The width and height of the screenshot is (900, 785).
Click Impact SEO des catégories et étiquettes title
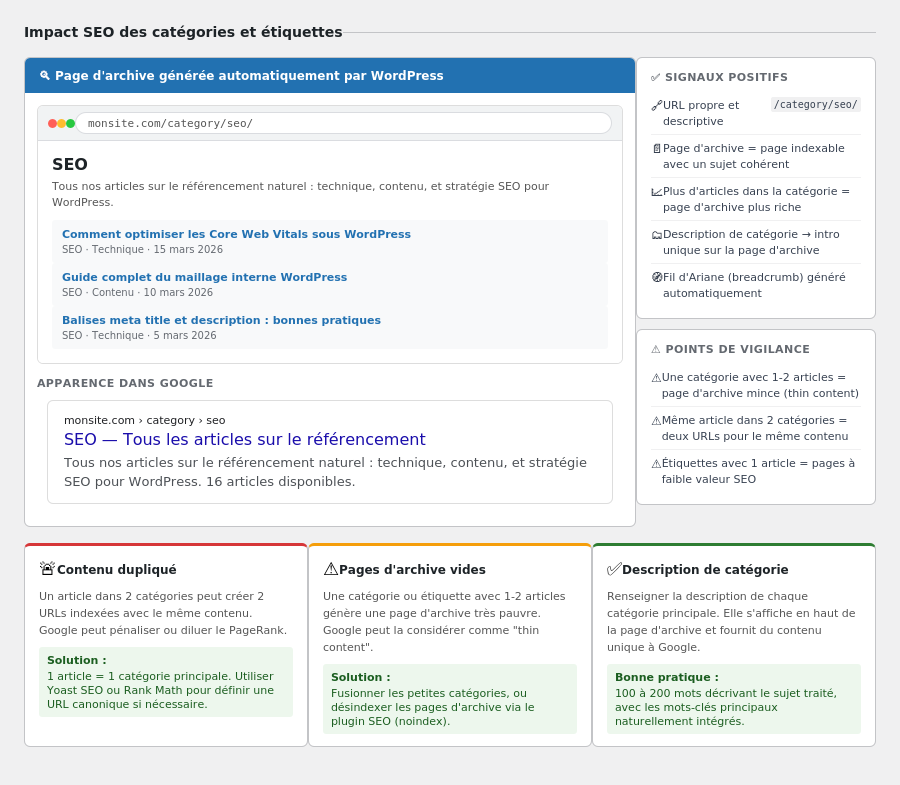tap(183, 32)
